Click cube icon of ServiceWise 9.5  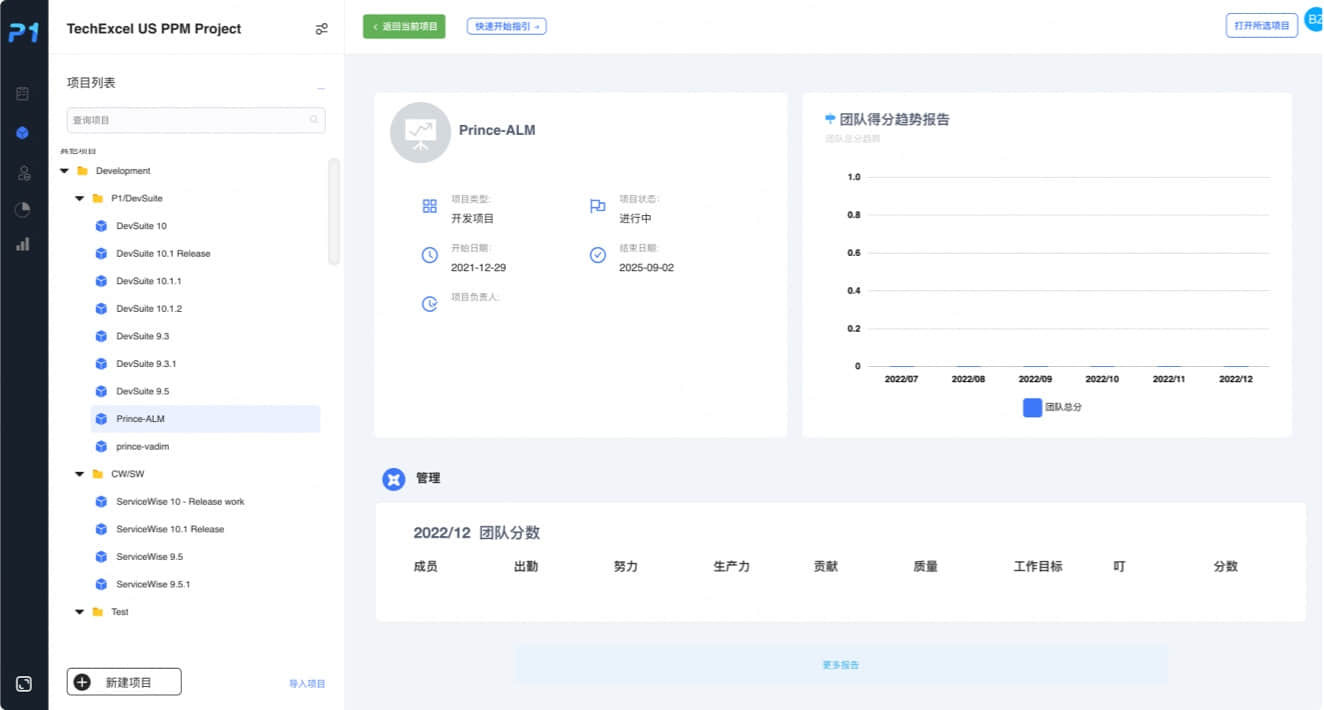pyautogui.click(x=100, y=557)
